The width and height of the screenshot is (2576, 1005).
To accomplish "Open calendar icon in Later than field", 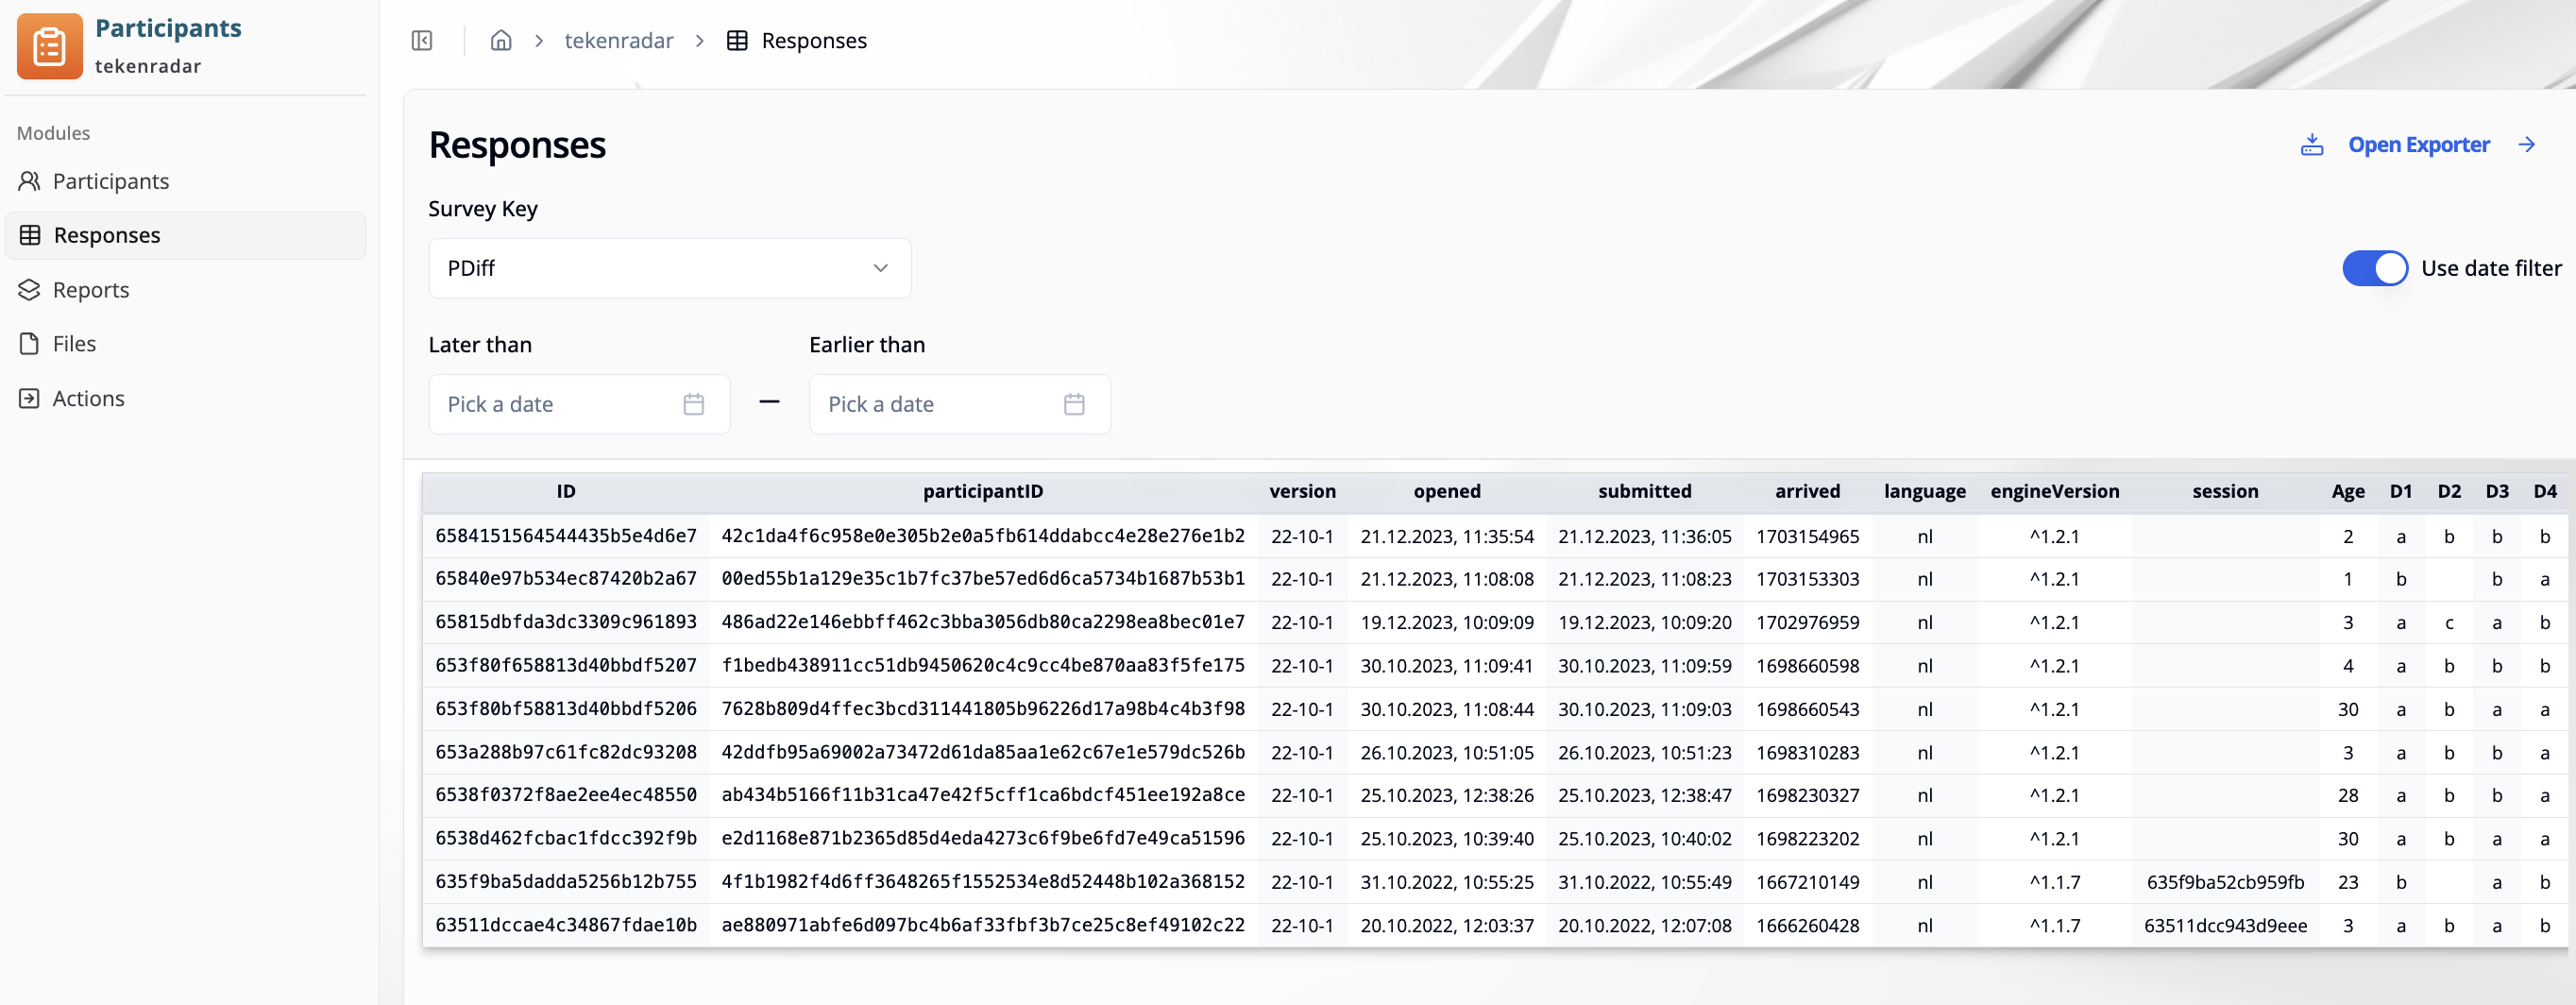I will [x=693, y=404].
